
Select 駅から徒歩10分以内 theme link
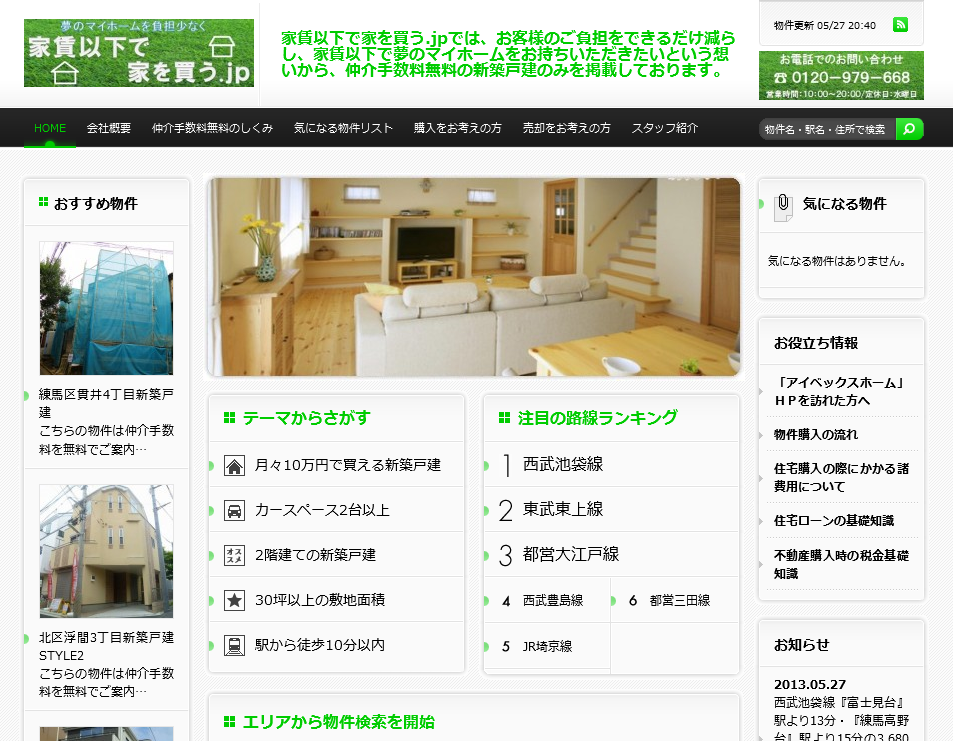point(320,645)
